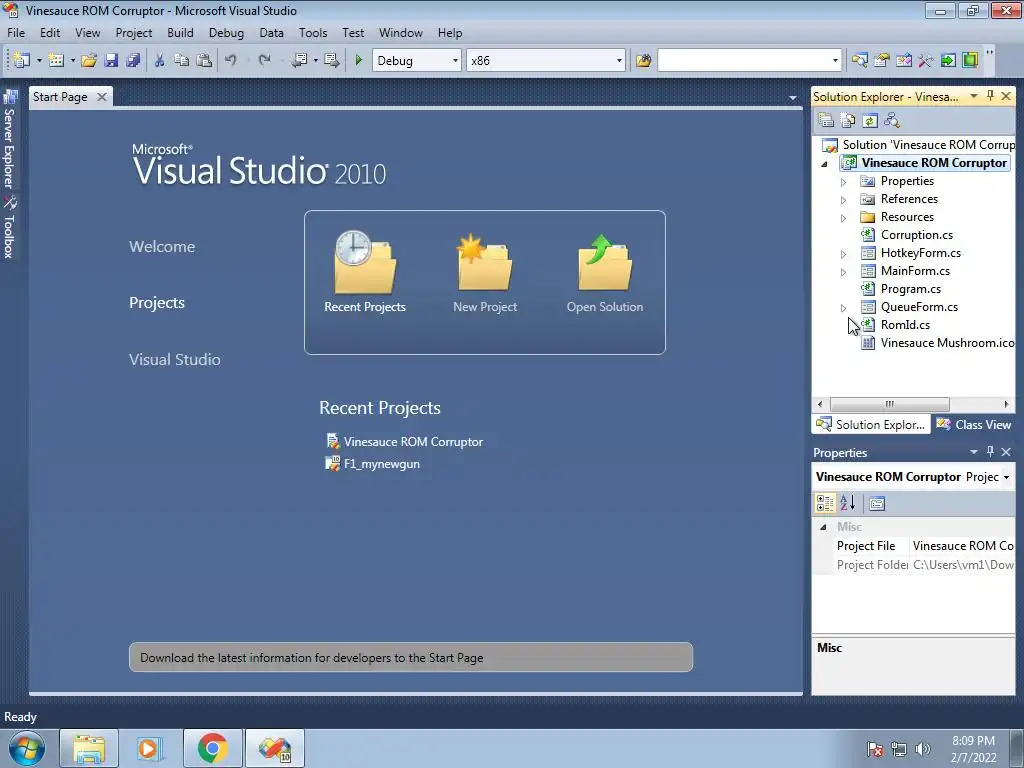Image resolution: width=1024 pixels, height=768 pixels.
Task: Expand the Resources folder node
Action: tap(843, 217)
